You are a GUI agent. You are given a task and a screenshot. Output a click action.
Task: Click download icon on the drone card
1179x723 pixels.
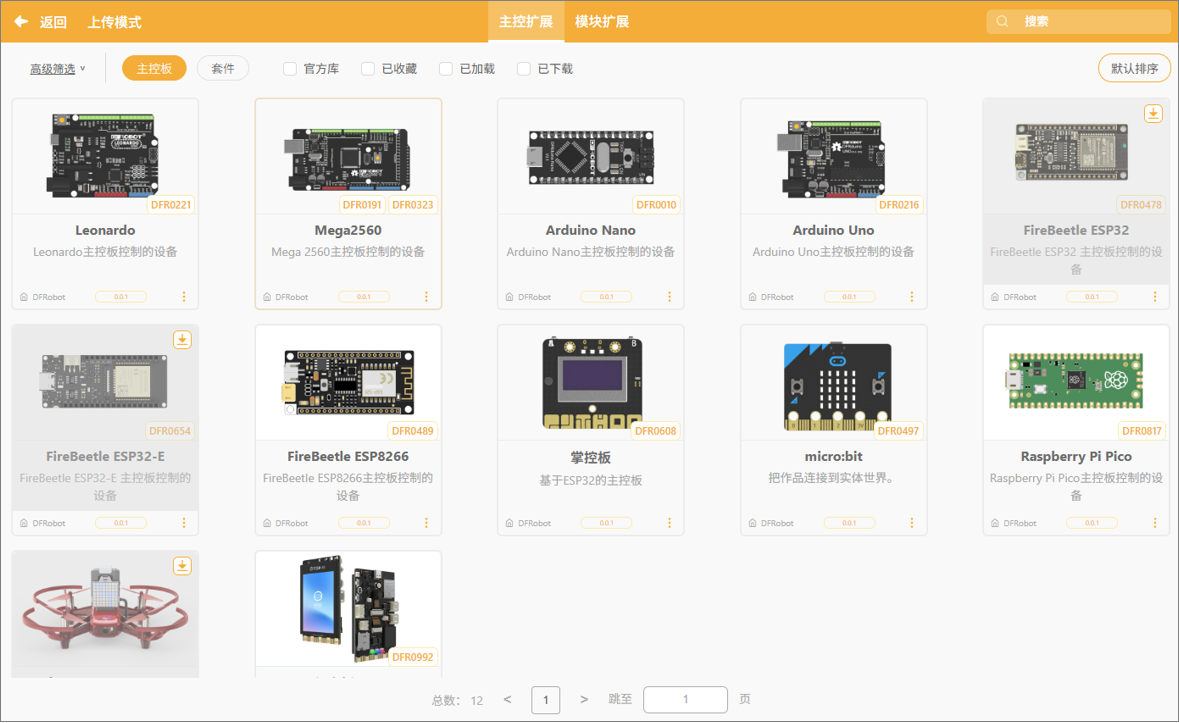(x=182, y=566)
